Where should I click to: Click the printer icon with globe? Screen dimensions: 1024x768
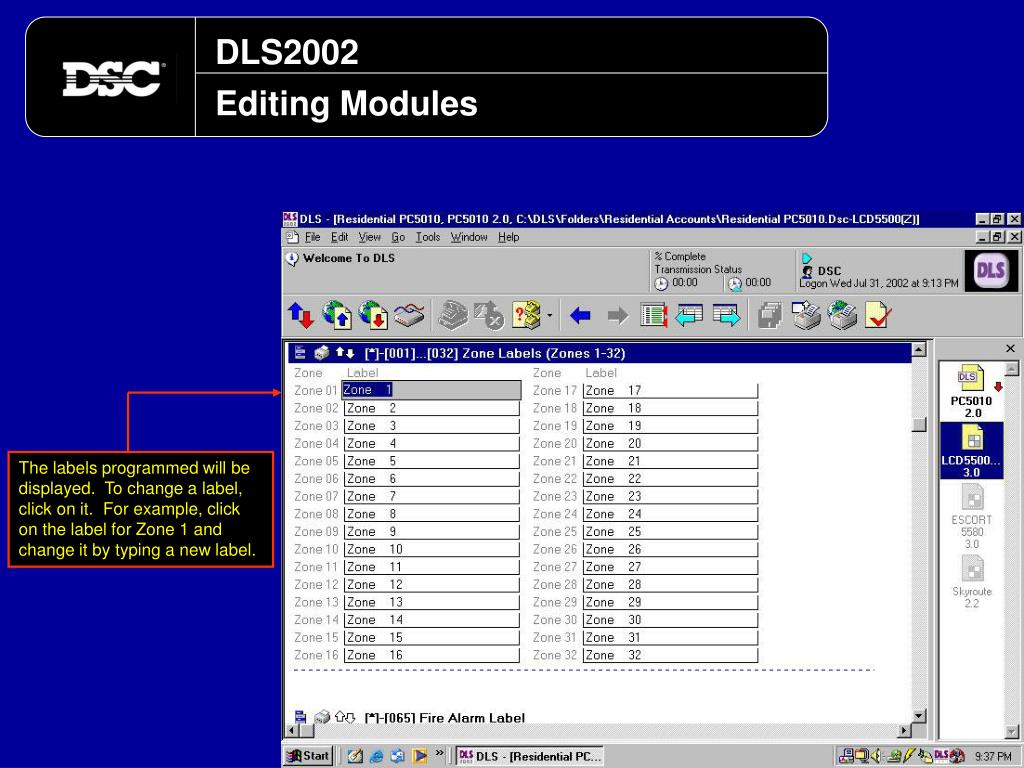[843, 315]
